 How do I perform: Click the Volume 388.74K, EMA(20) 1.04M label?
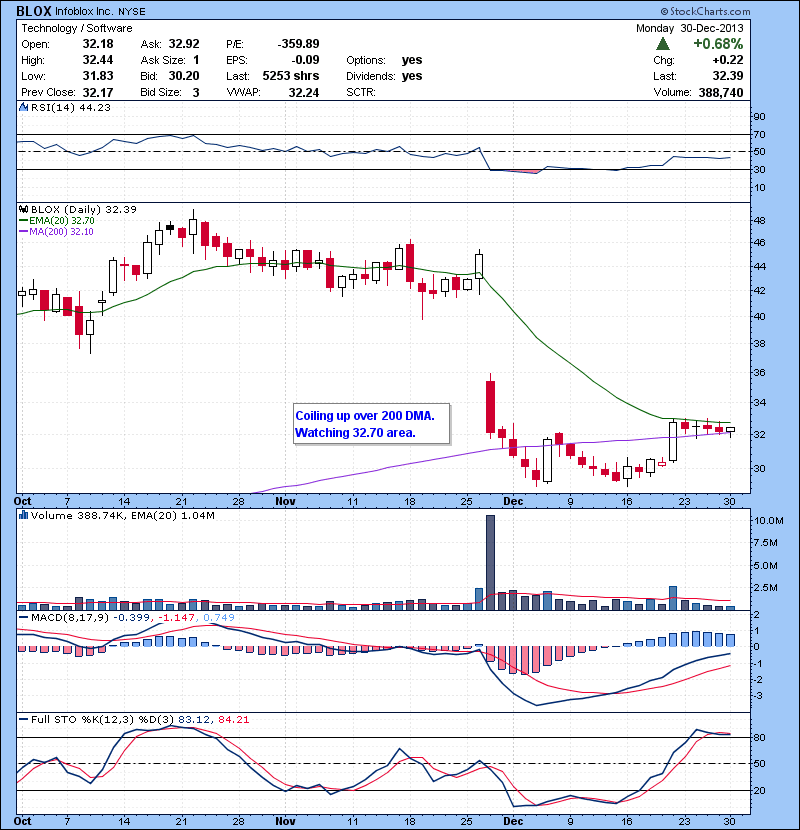123,516
